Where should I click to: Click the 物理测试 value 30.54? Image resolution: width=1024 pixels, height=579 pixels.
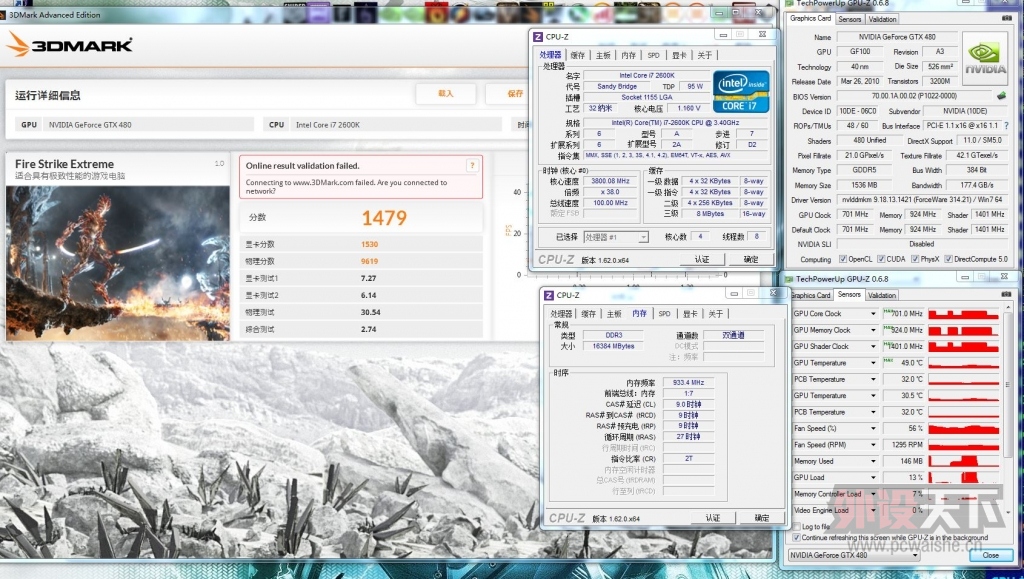[x=370, y=312]
